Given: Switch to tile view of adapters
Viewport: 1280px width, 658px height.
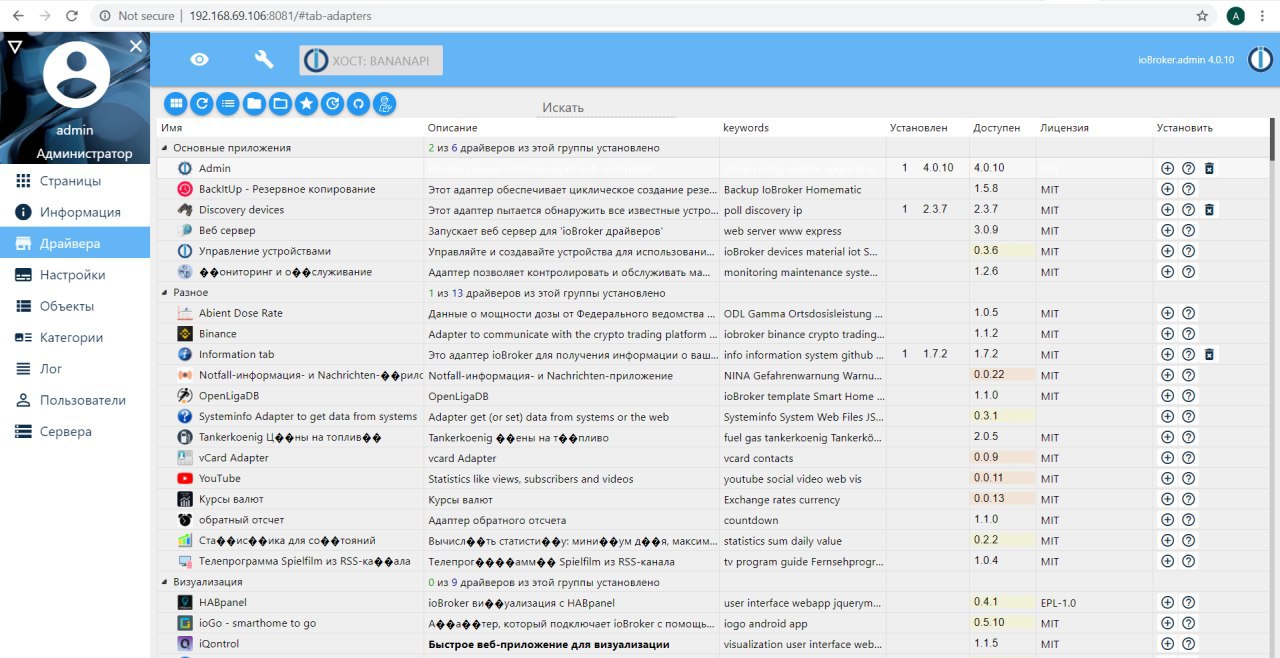Looking at the screenshot, I should (176, 103).
